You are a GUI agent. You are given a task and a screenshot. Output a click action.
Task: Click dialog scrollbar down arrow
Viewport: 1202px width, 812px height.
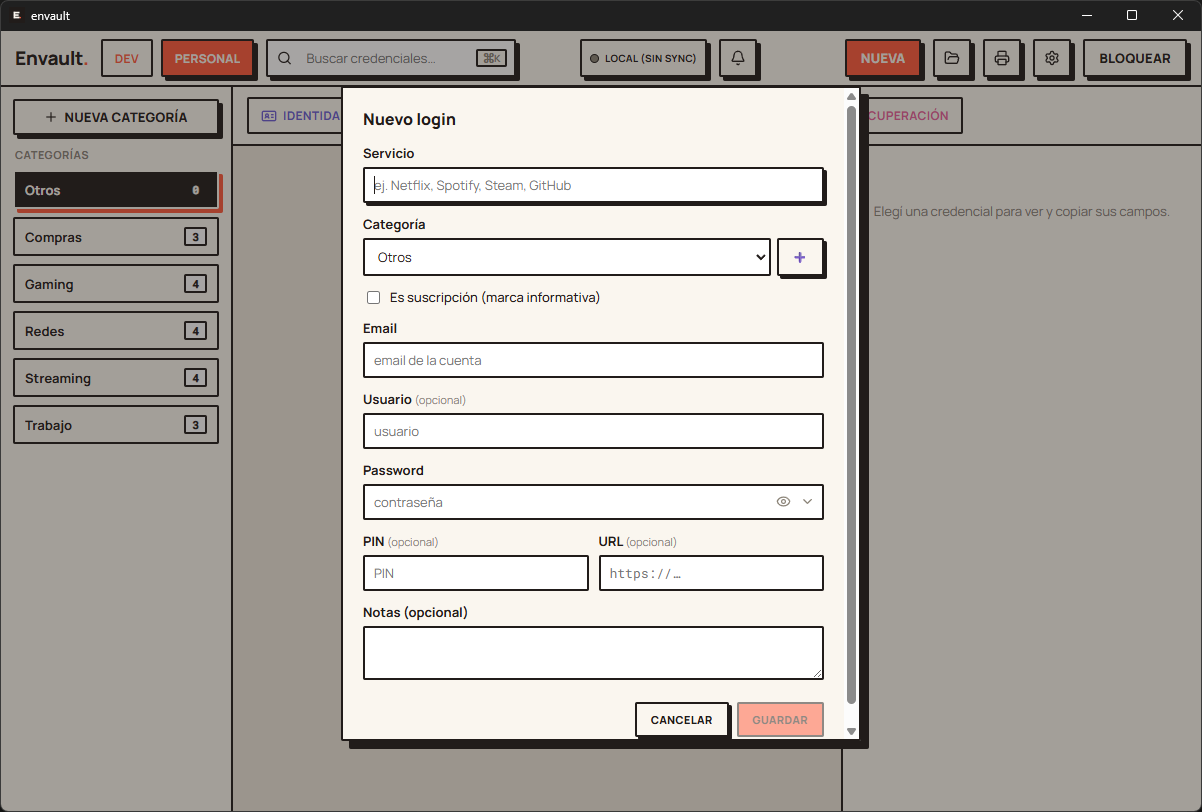(x=851, y=731)
